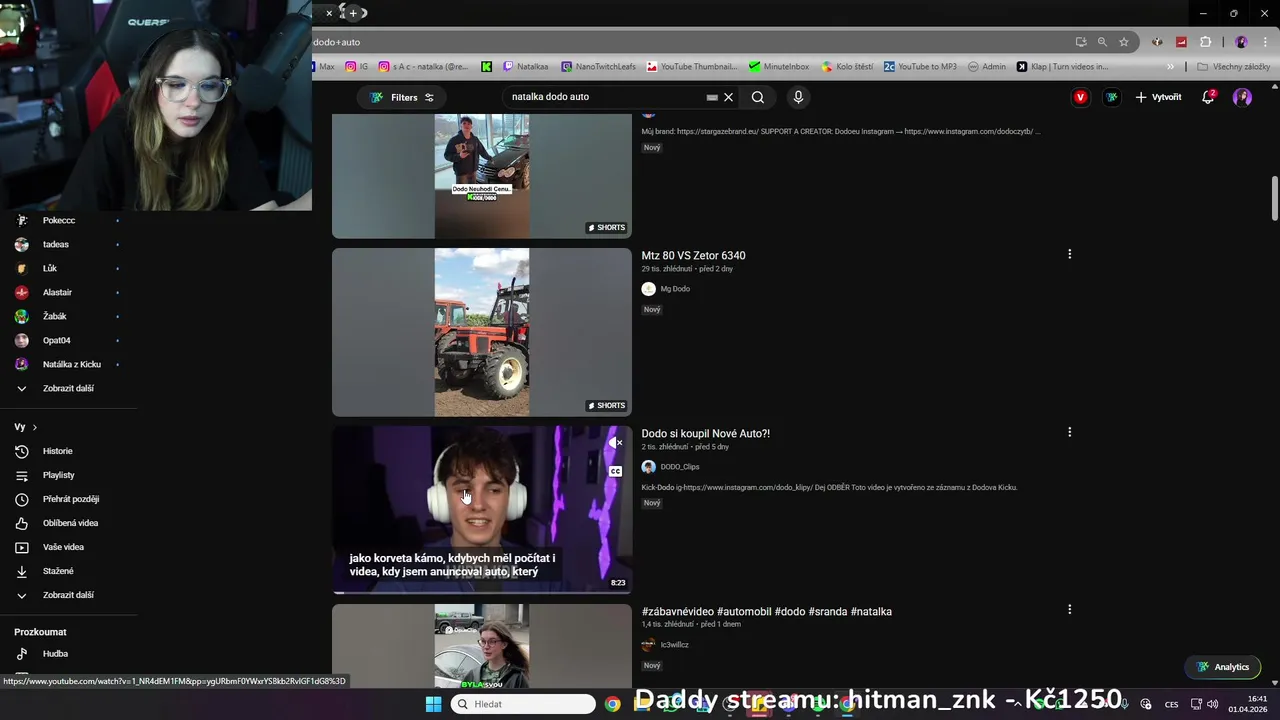This screenshot has height=720, width=1280.
Task: Open the Klap Turn videos bookmark
Action: (1062, 67)
